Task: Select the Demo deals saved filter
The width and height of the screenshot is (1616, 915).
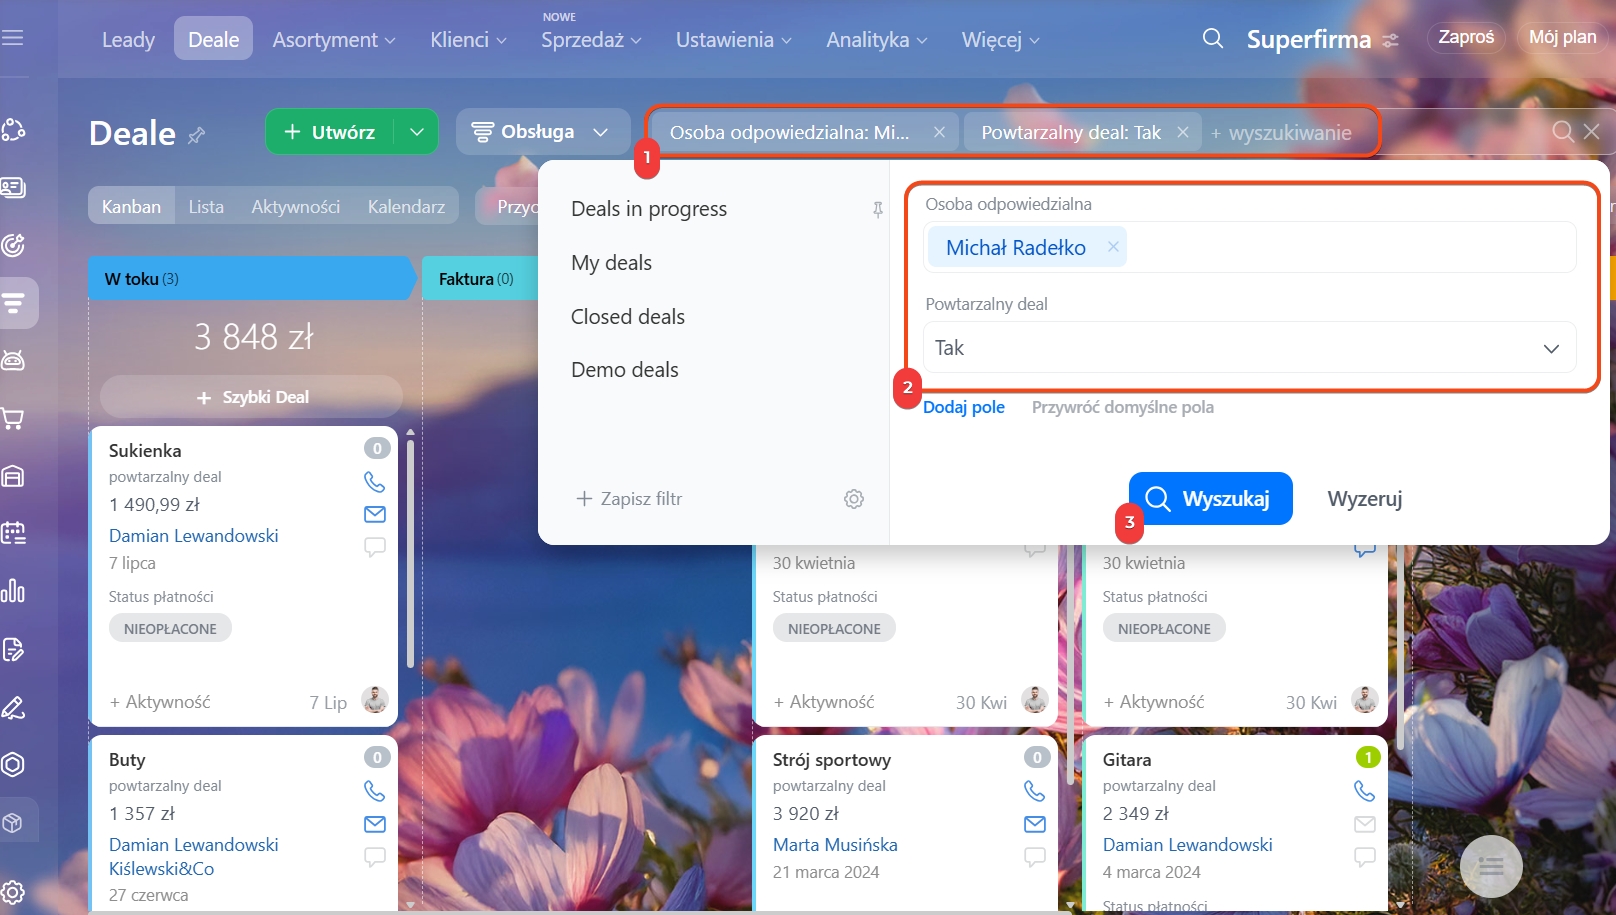Action: (624, 370)
